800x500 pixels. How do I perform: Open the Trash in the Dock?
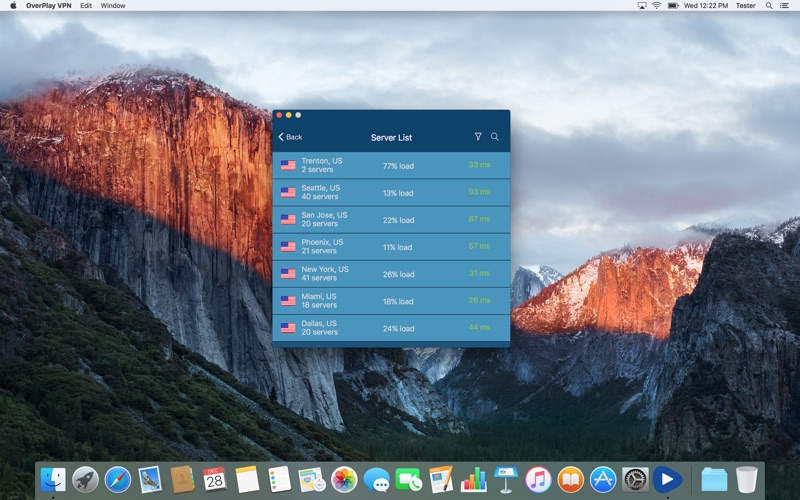(747, 480)
